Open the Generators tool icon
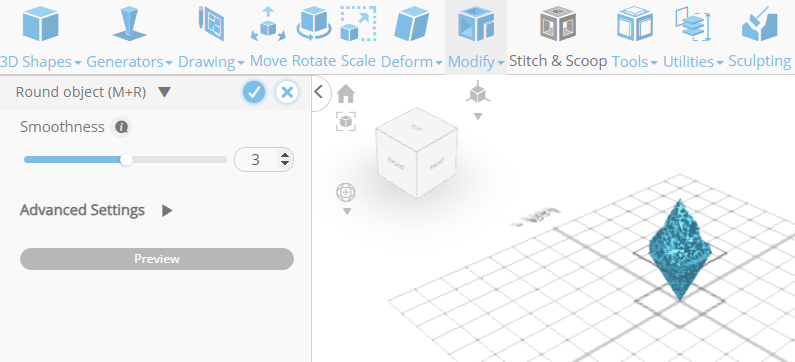This screenshot has width=795, height=362. pos(129,23)
